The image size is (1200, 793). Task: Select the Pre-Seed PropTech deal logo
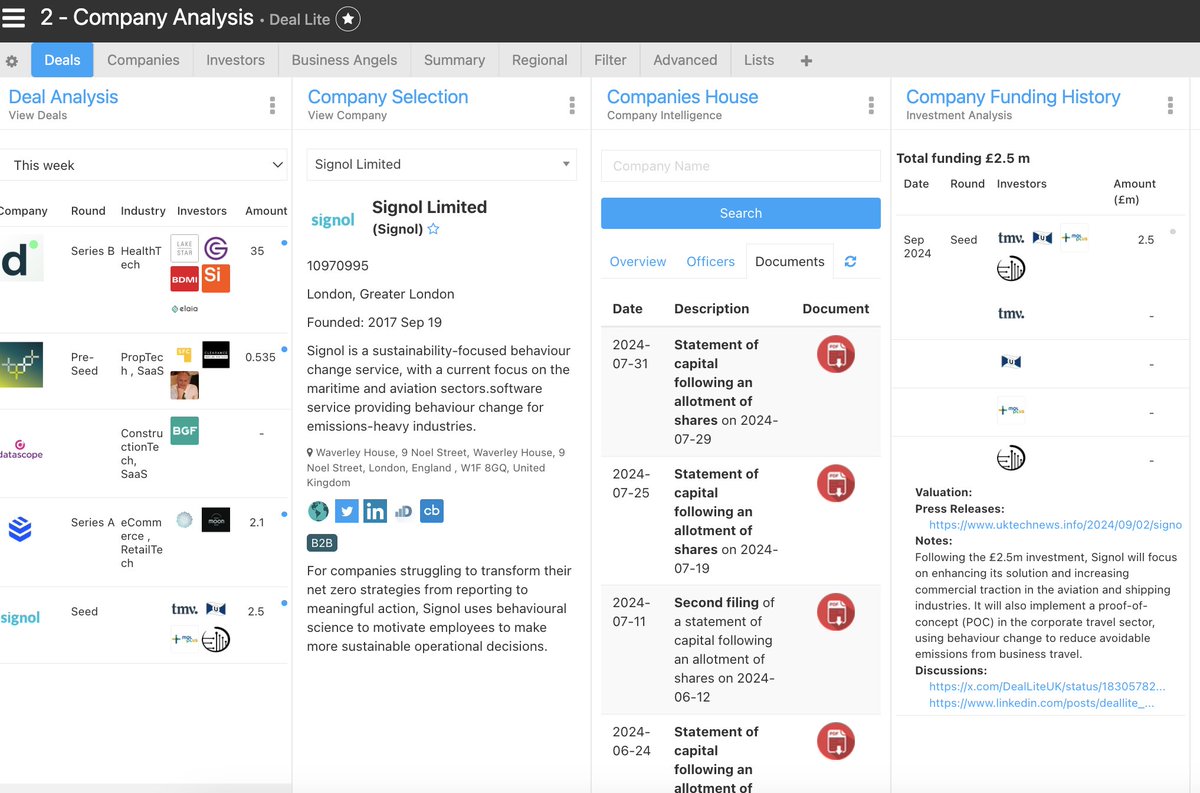[x=21, y=364]
